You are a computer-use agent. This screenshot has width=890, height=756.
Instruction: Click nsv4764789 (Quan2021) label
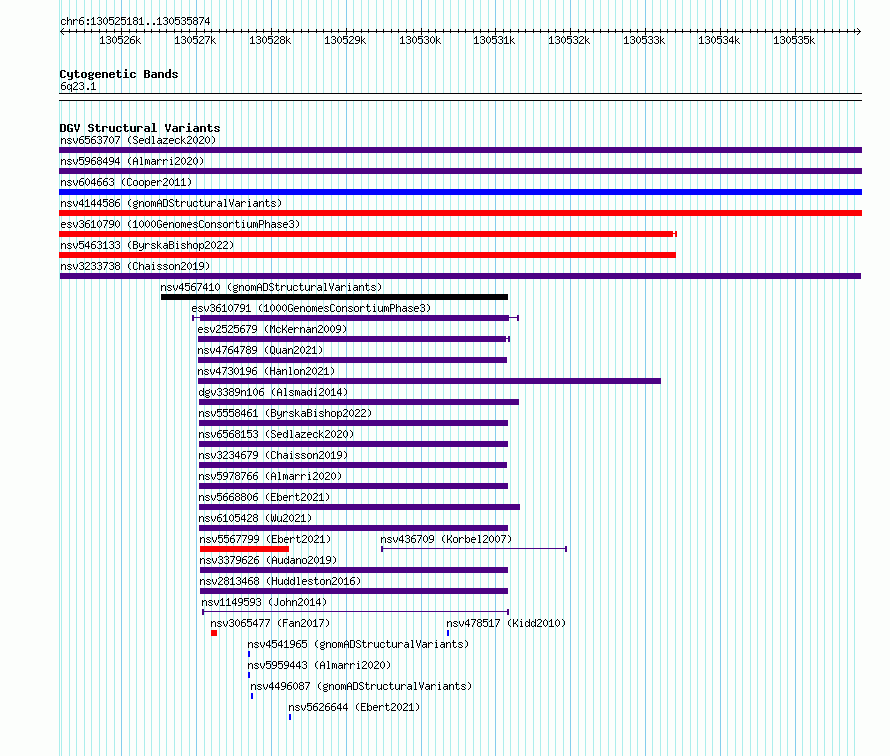tap(260, 350)
